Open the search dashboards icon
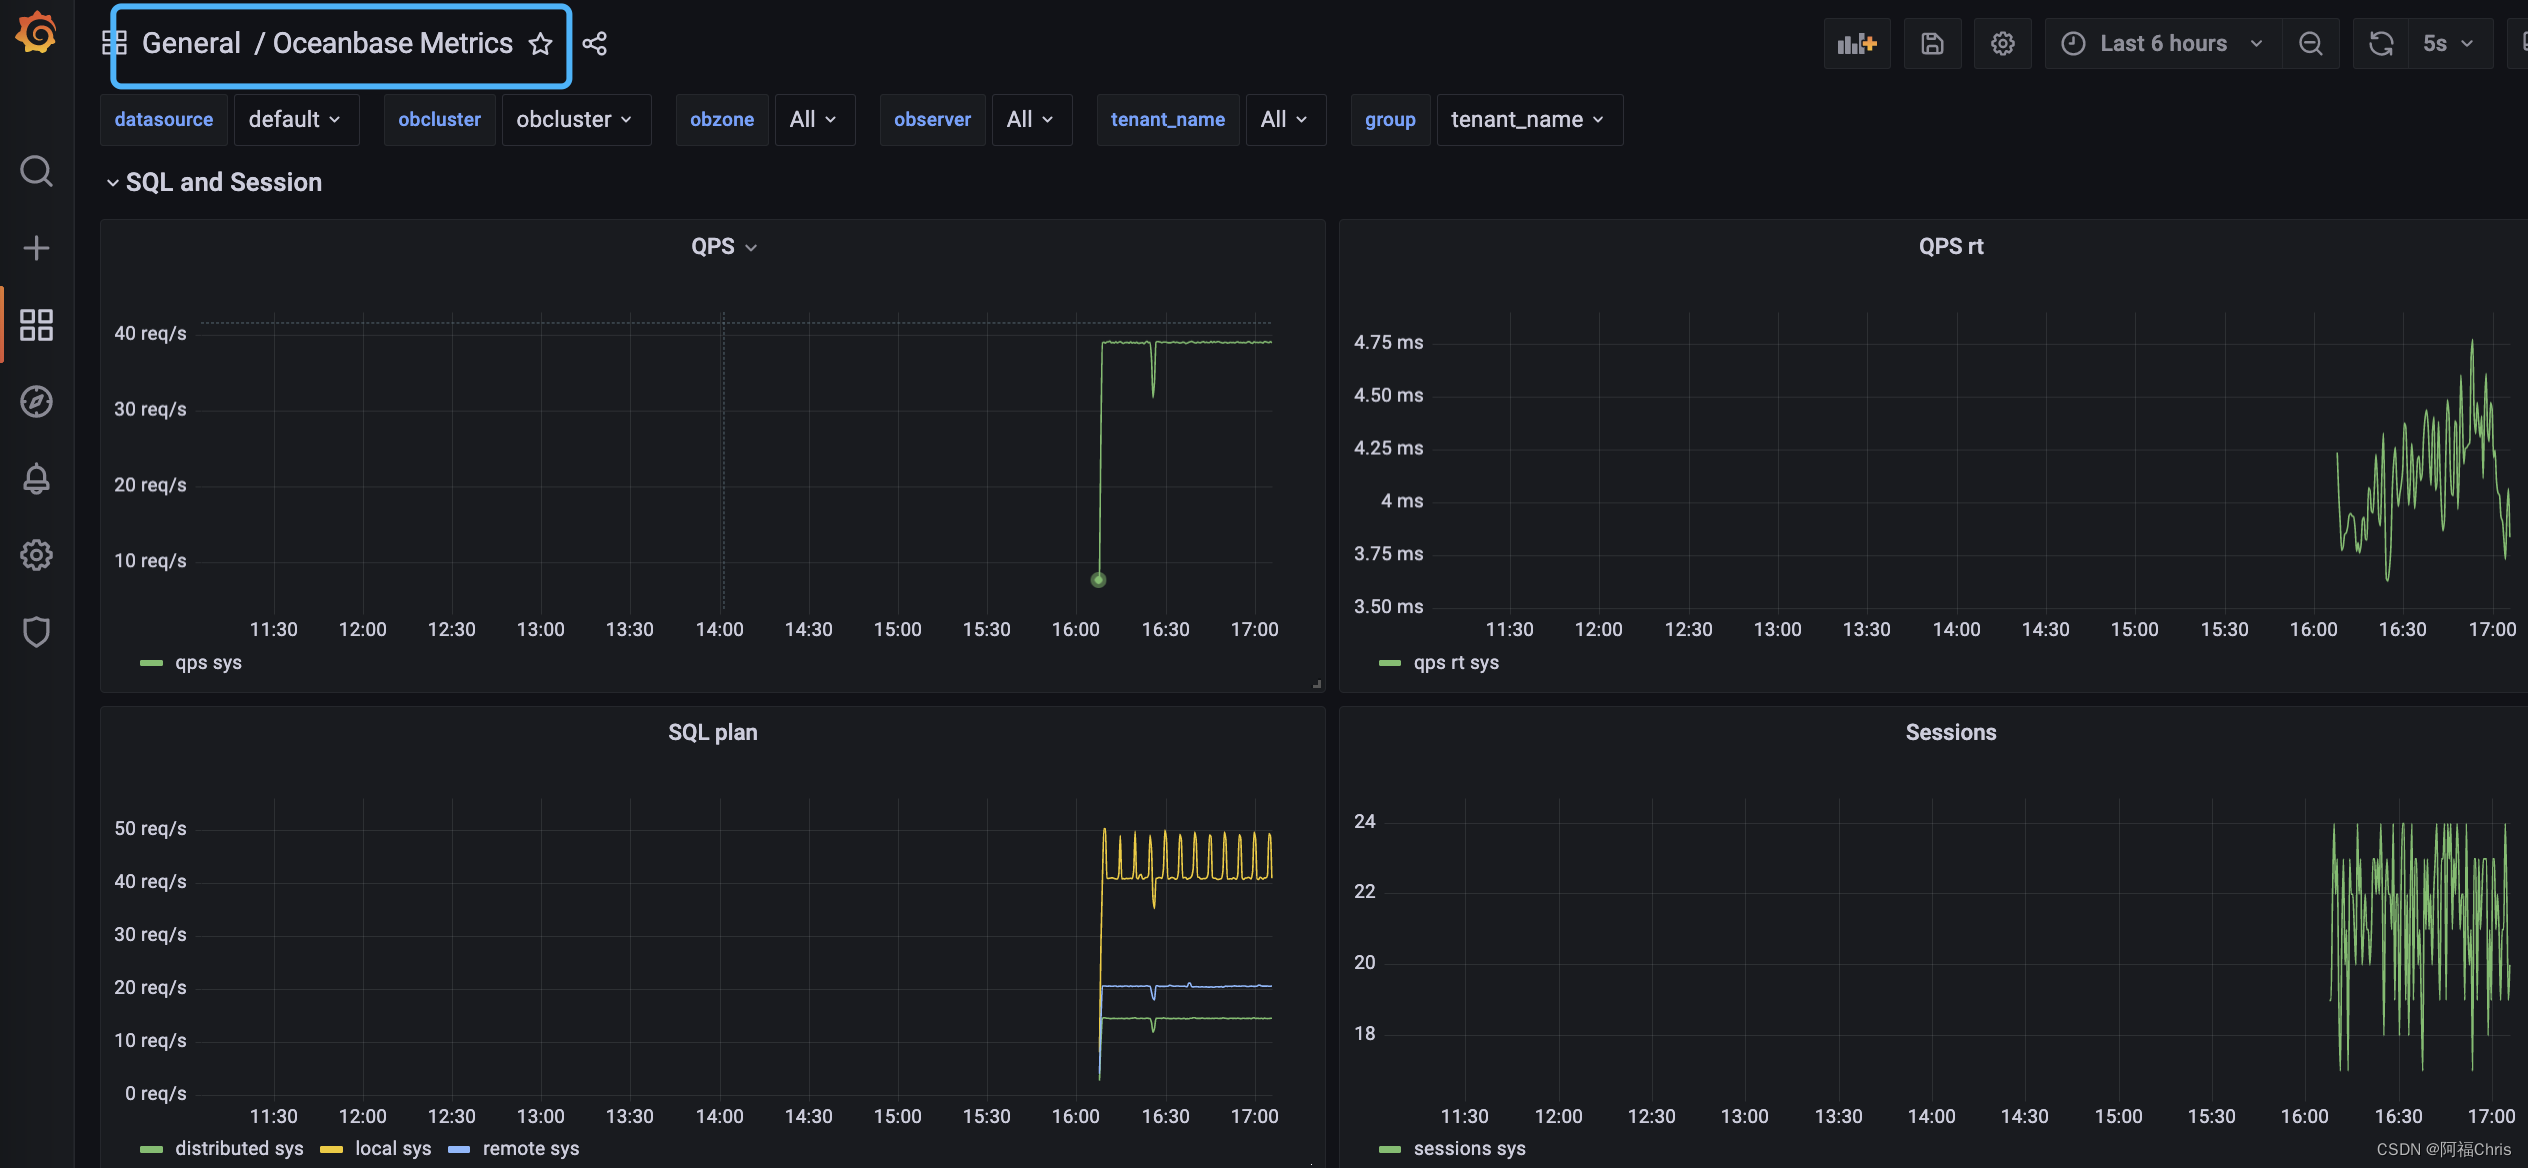2528x1168 pixels. (36, 171)
